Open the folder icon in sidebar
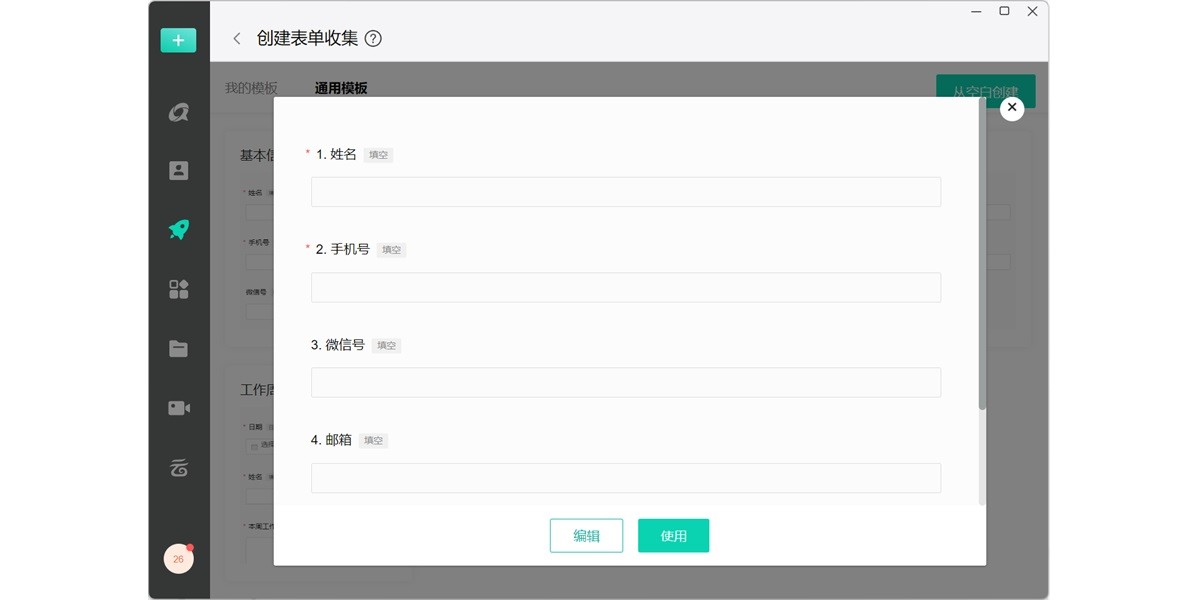Viewport: 1200px width, 600px height. coord(178,349)
